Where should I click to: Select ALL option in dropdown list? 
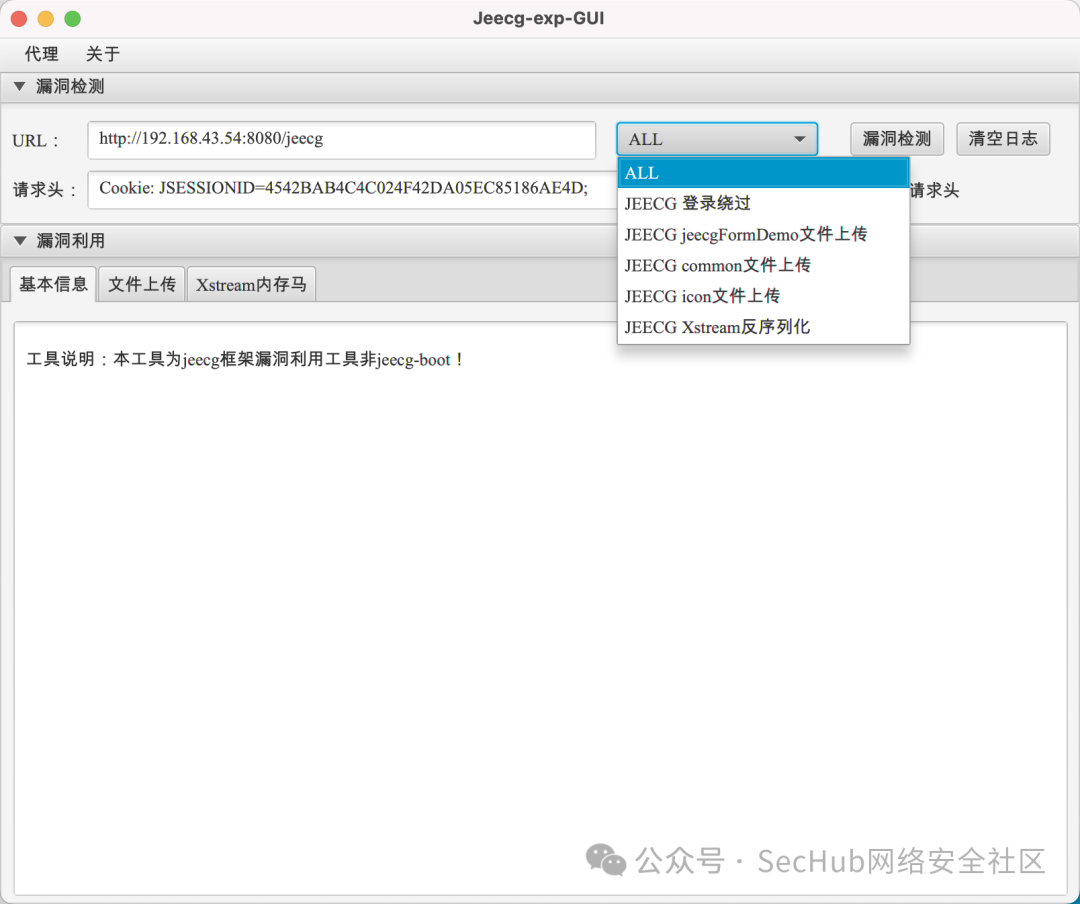763,173
